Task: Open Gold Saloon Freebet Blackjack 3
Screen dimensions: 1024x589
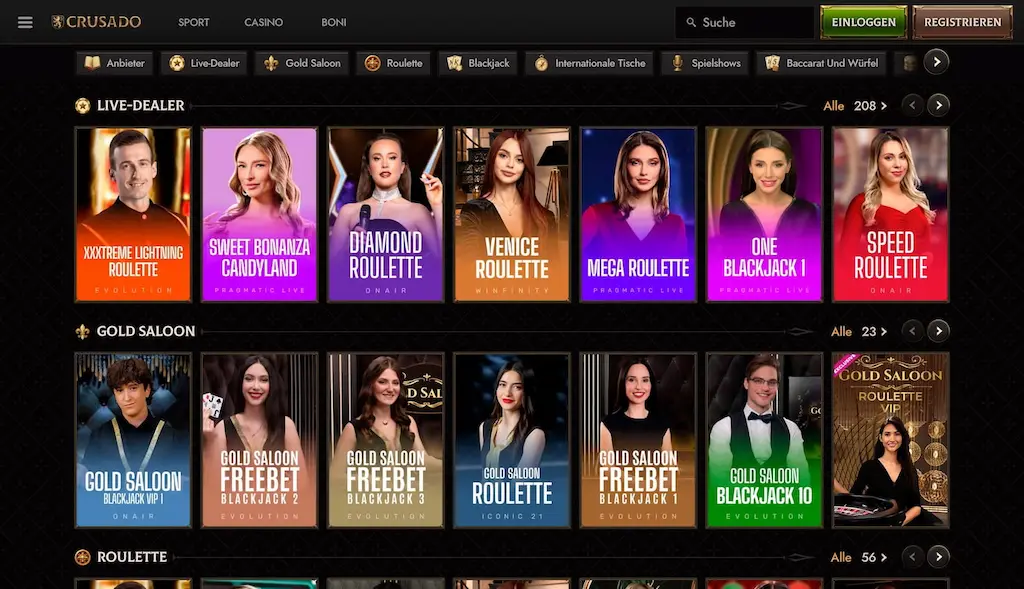Action: [385, 440]
